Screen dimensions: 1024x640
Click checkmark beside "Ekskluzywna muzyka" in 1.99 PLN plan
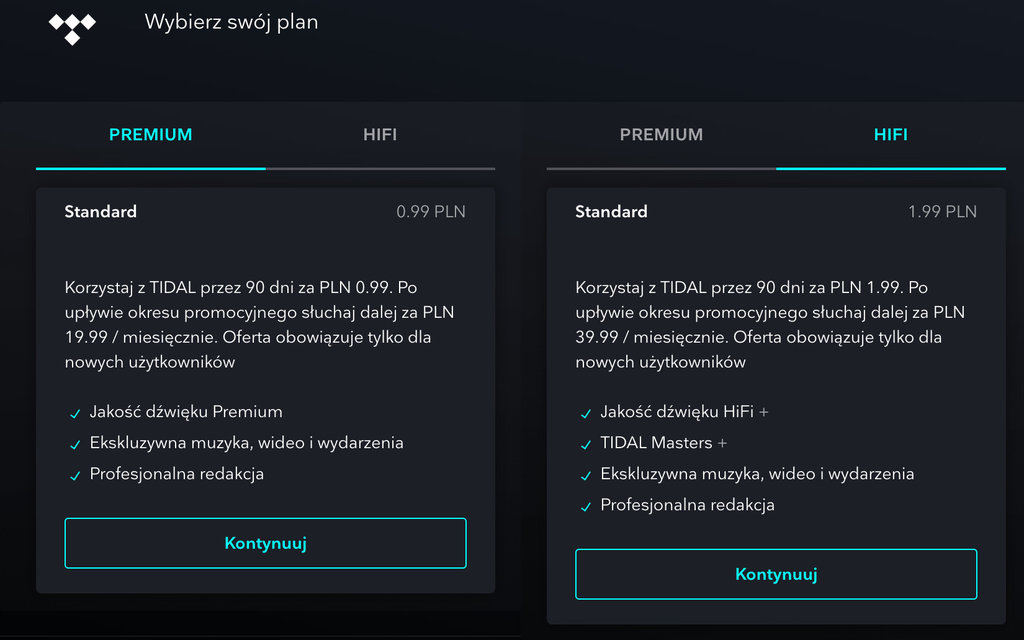(586, 475)
